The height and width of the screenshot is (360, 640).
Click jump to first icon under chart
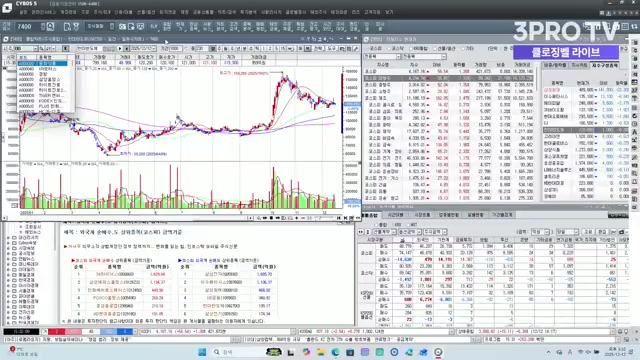click(x=339, y=218)
